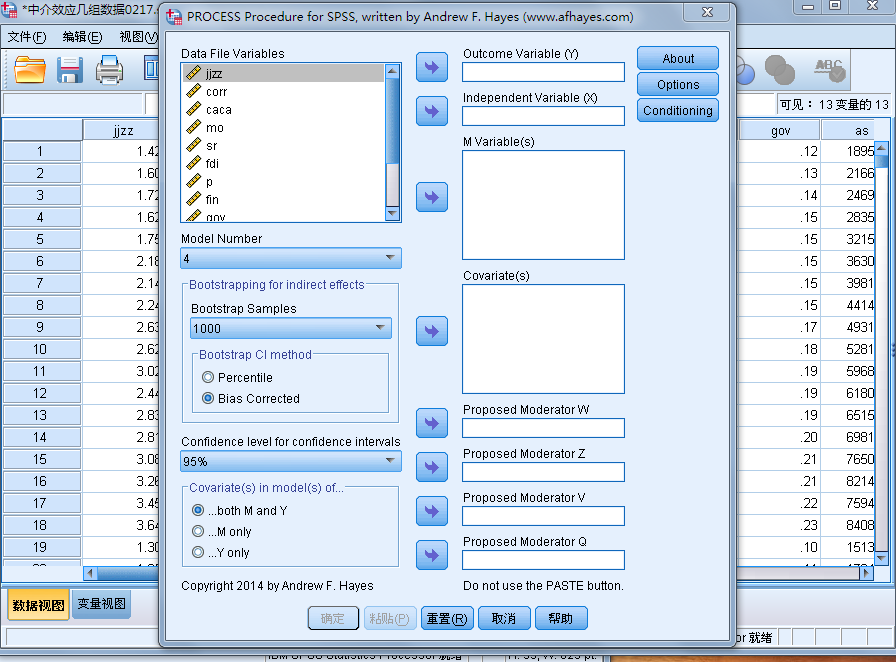
Task: Click 帮助 help button
Action: click(x=561, y=619)
